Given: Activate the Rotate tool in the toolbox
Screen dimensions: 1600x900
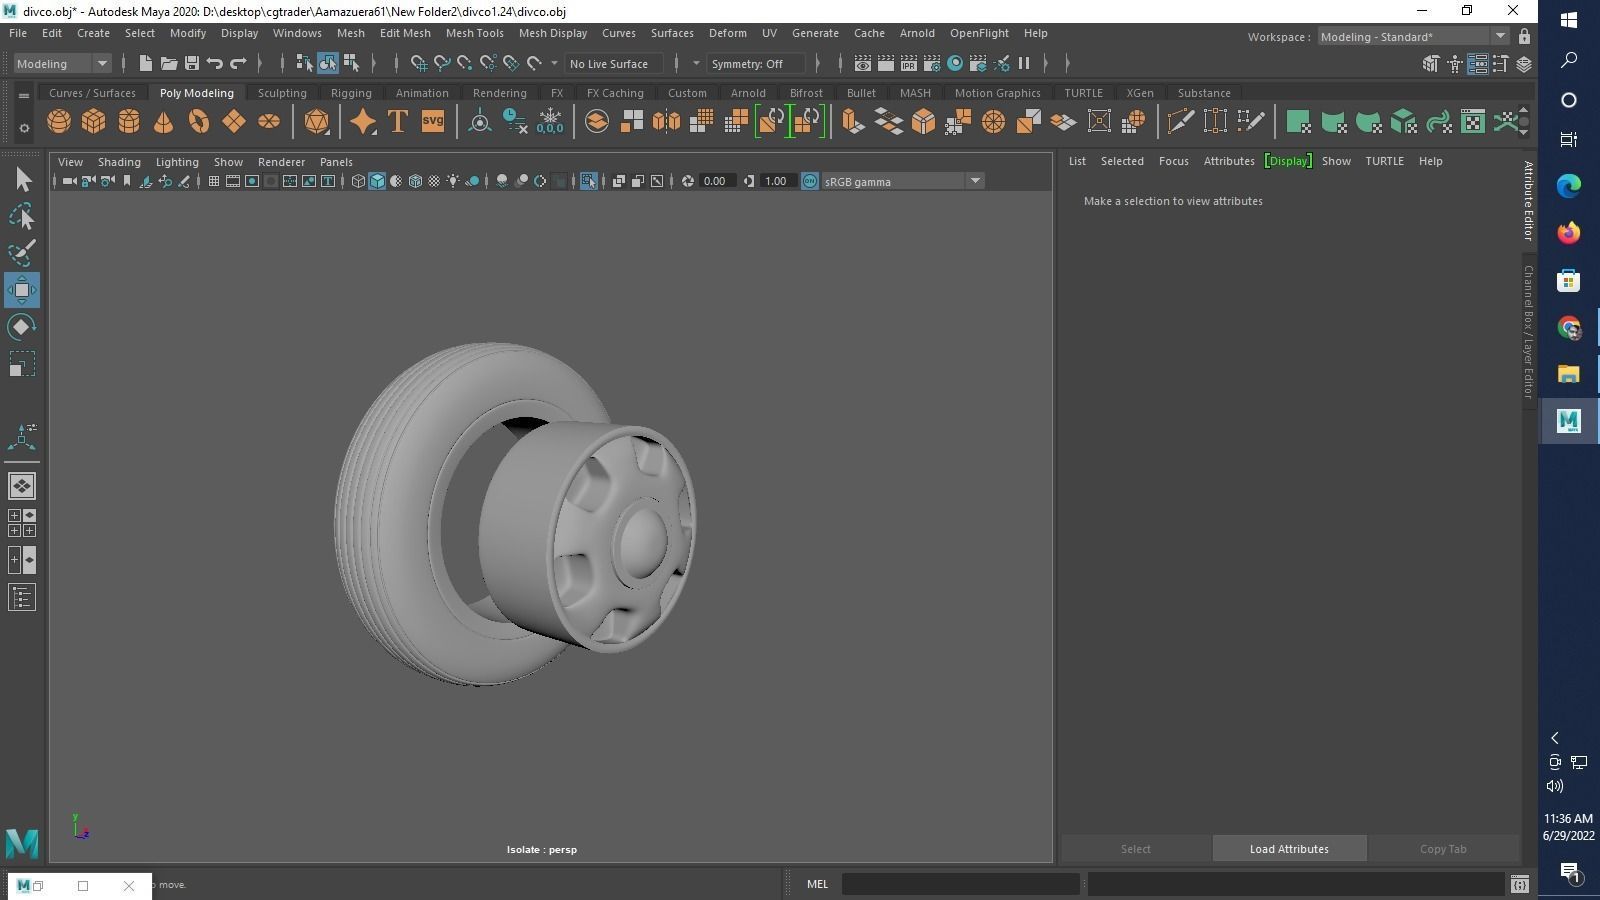Looking at the screenshot, I should [22, 327].
